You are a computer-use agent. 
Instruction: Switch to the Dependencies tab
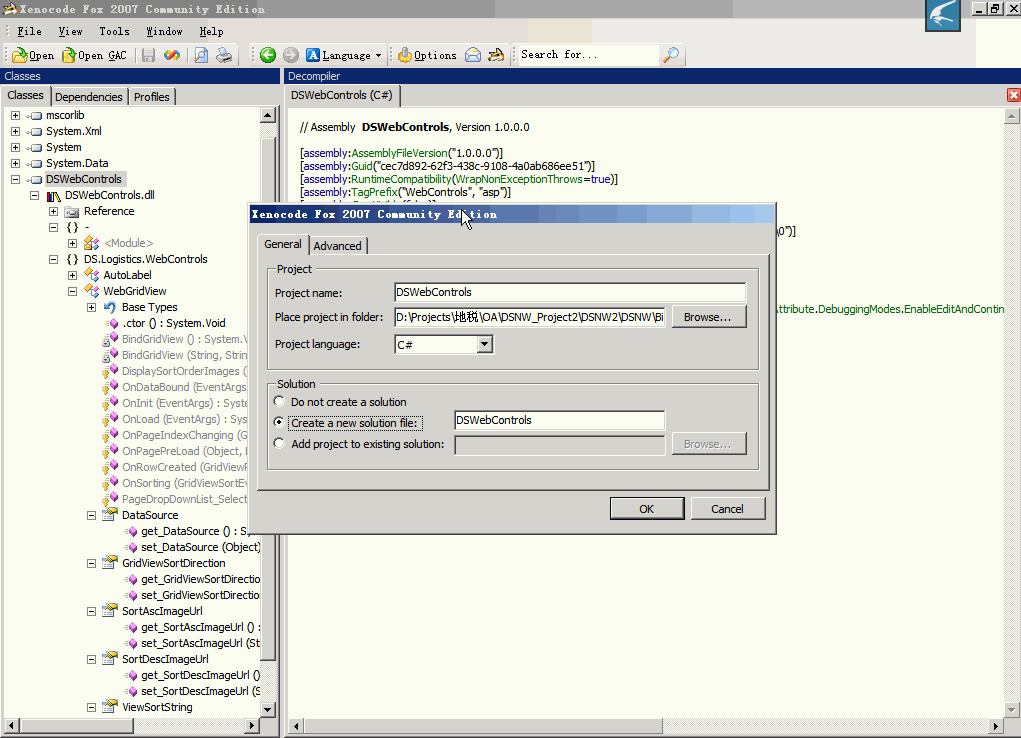point(89,97)
